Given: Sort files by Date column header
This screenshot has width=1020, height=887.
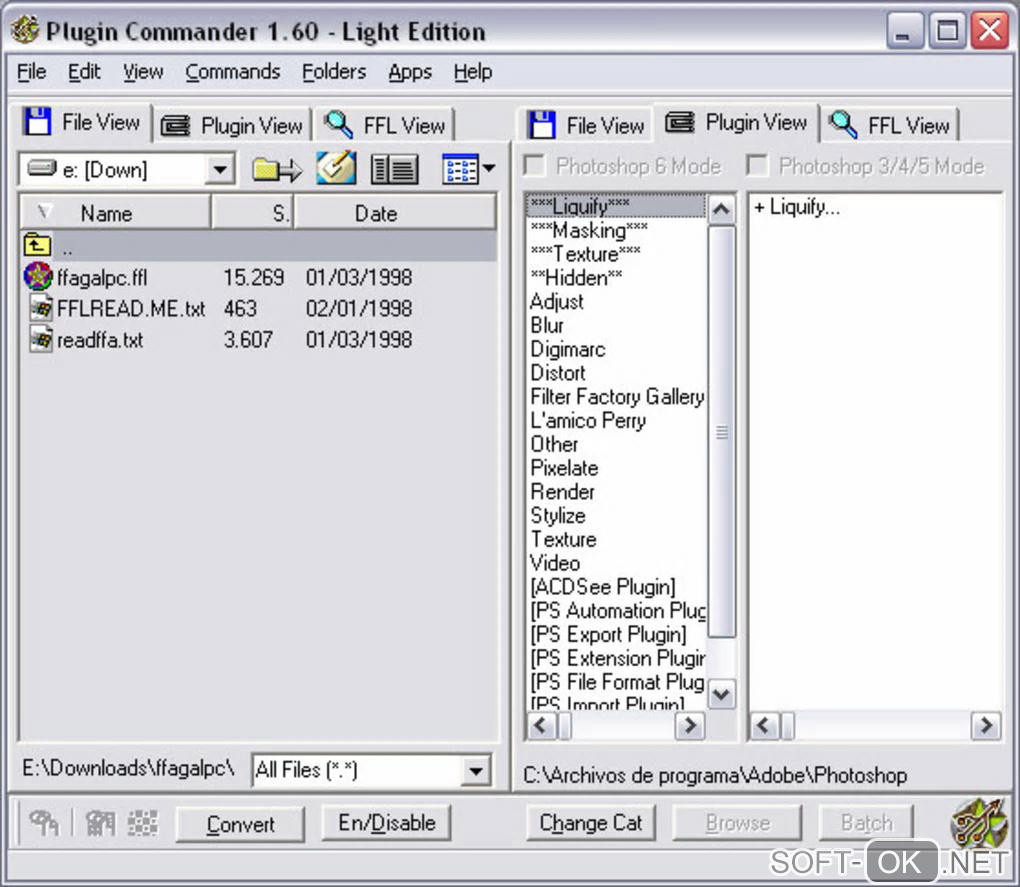Looking at the screenshot, I should (395, 213).
